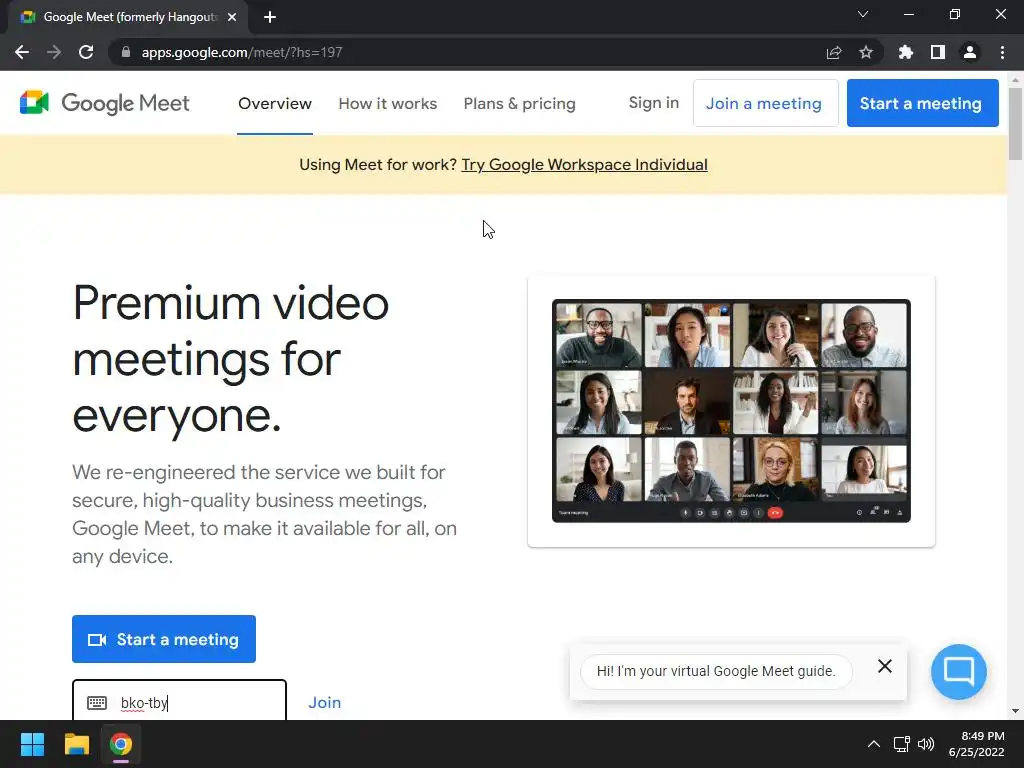The height and width of the screenshot is (768, 1024).
Task: Click keyboard icon in meeting code field
Action: coord(97,703)
